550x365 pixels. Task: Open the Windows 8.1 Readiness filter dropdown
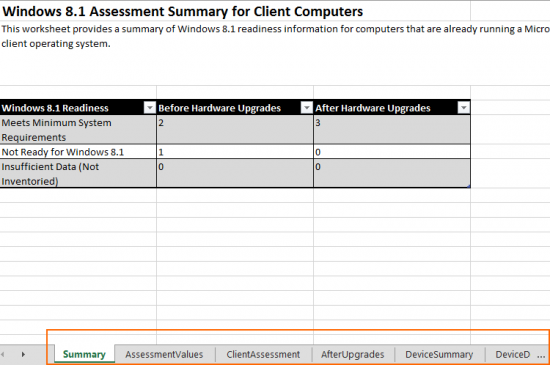pos(150,108)
